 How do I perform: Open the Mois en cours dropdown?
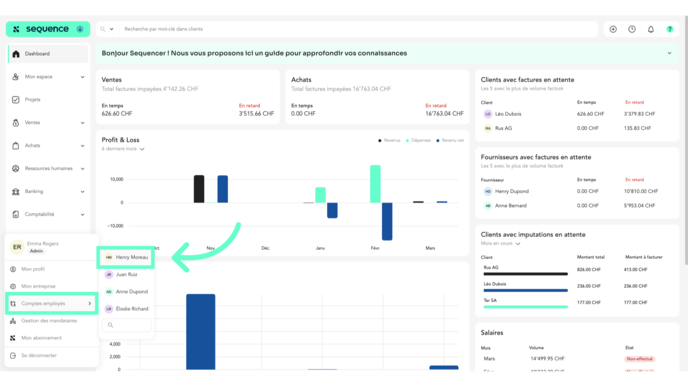(x=500, y=244)
